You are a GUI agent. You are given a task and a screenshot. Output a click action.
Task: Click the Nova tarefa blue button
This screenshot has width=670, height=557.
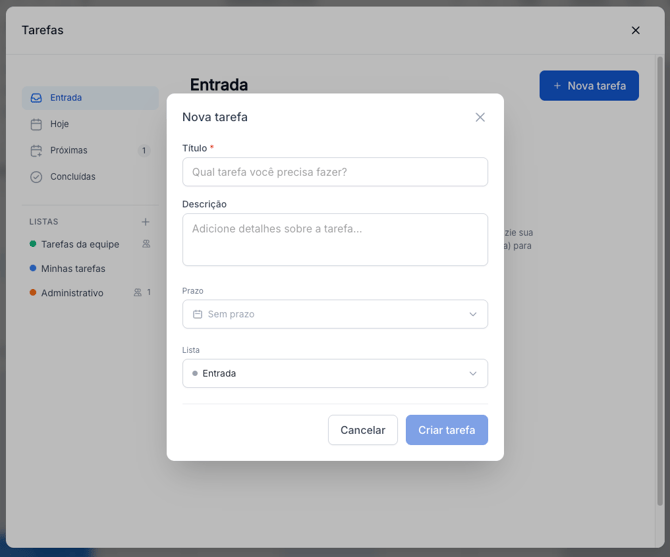(x=588, y=86)
